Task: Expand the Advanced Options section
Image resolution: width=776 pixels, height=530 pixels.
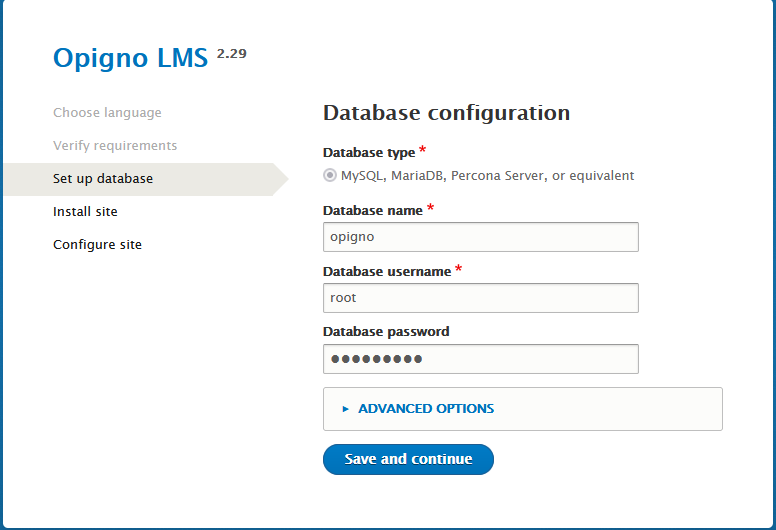Action: (x=425, y=409)
